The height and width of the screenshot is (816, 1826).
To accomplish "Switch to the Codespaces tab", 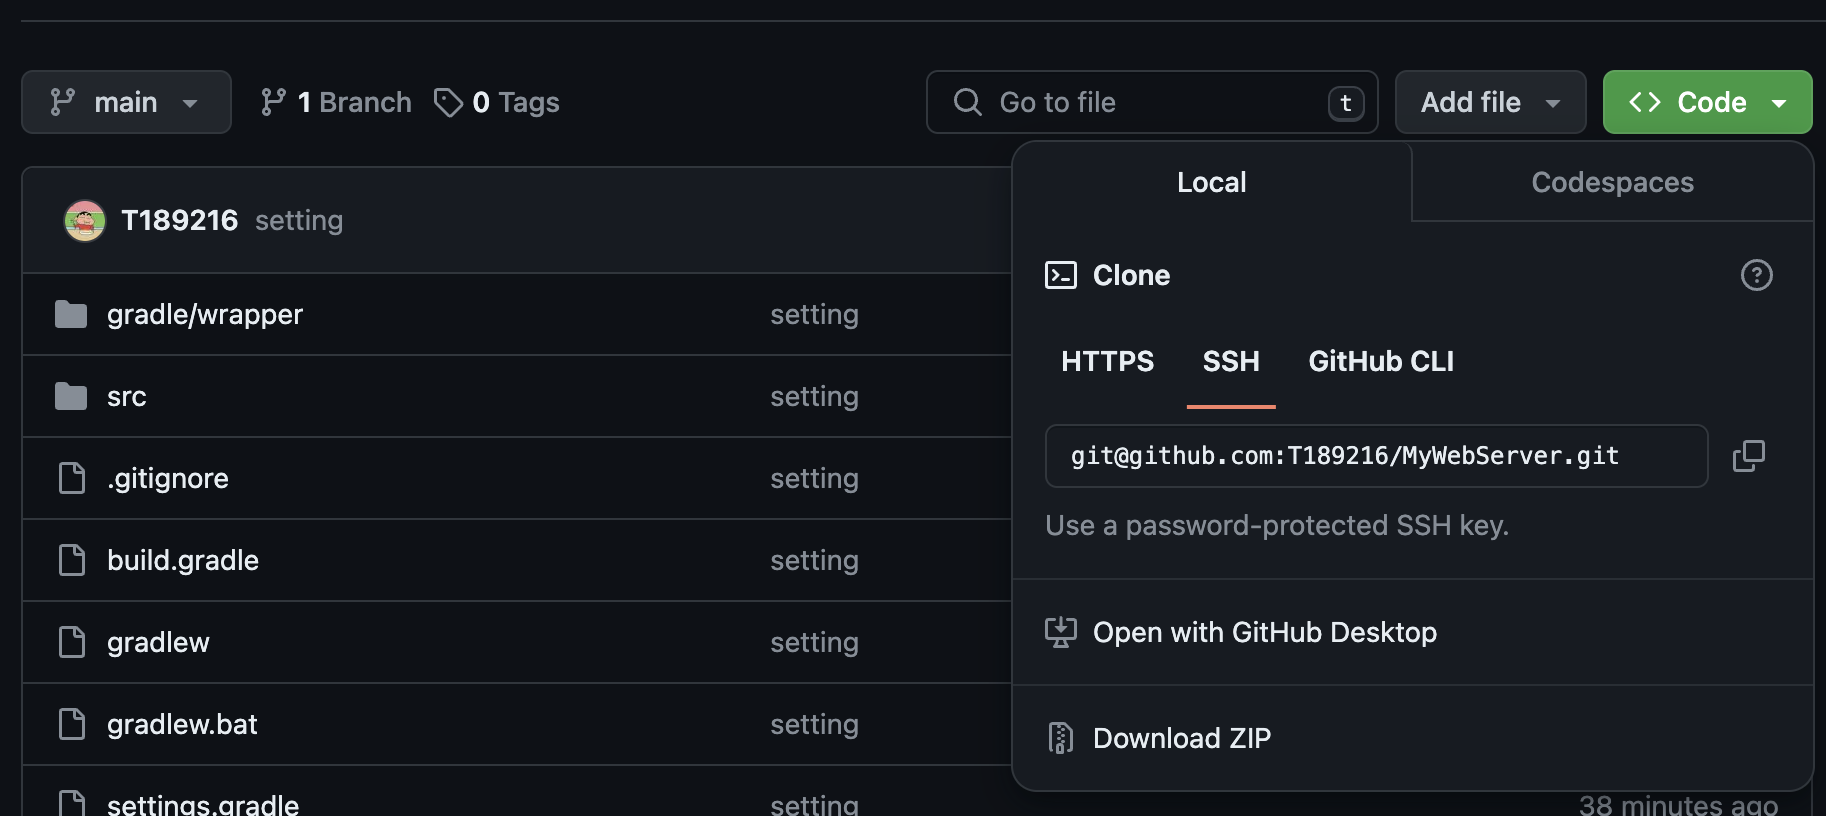I will tap(1612, 182).
